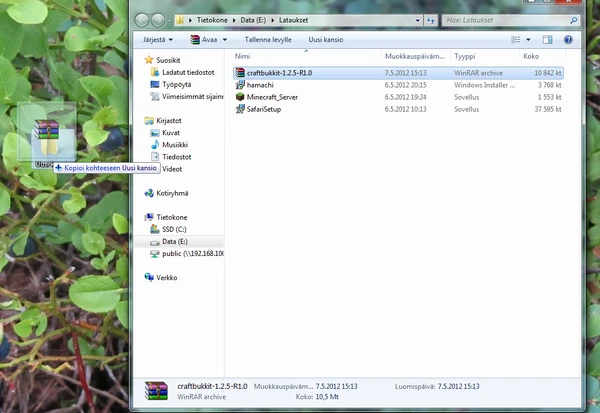This screenshot has height=413, width=600.
Task: Click the SafariSetup icon
Action: 240,109
